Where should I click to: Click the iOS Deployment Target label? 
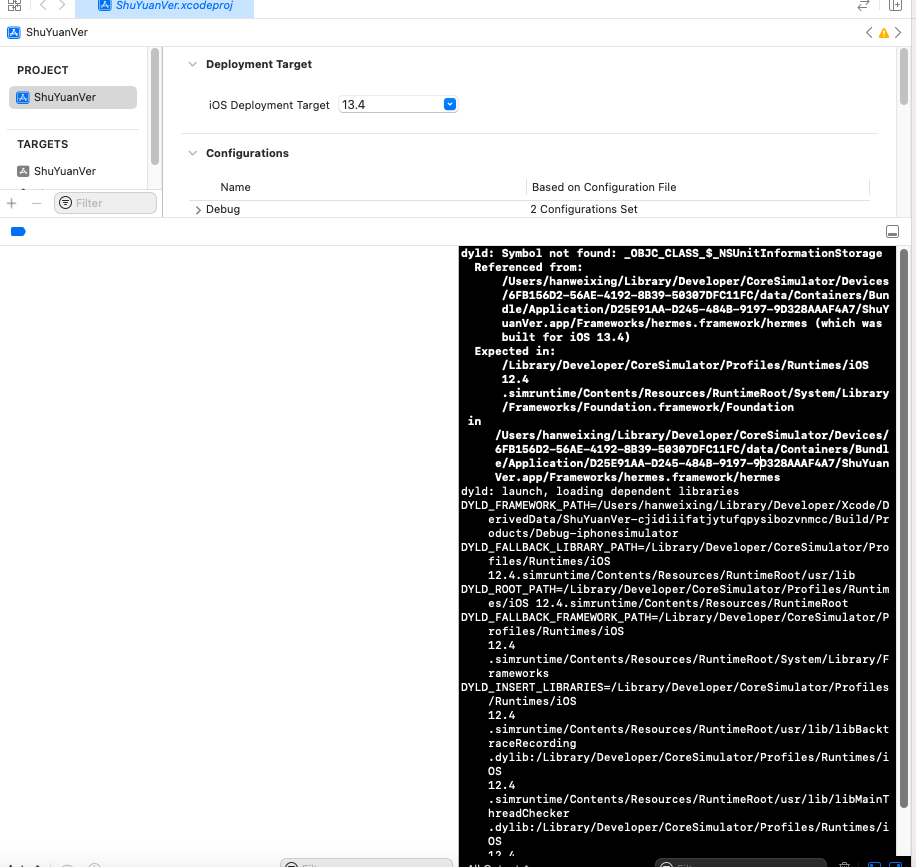coord(269,105)
